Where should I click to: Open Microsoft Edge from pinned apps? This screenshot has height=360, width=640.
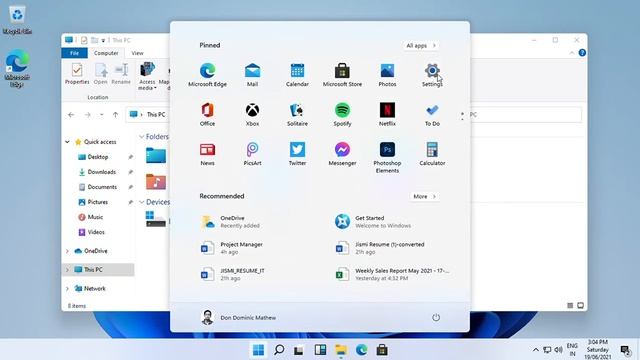pyautogui.click(x=207, y=75)
